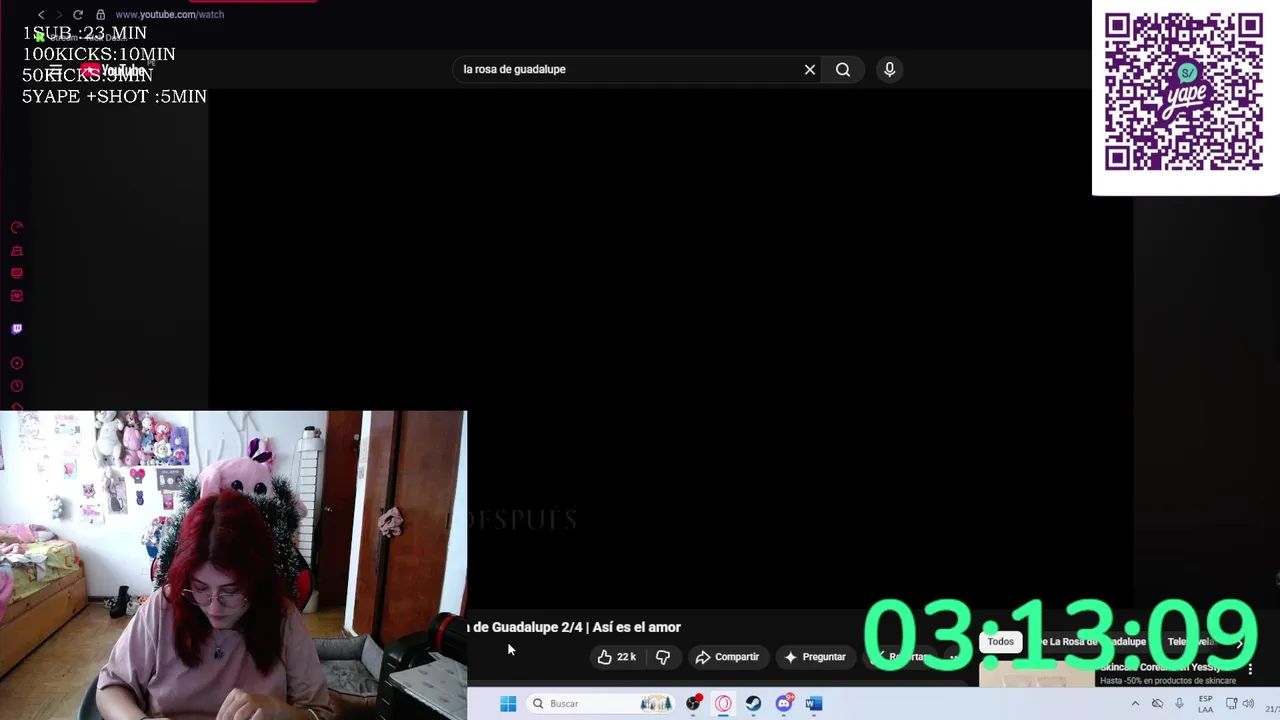This screenshot has width=1280, height=720.
Task: Go back with the browser back arrow
Action: point(41,15)
